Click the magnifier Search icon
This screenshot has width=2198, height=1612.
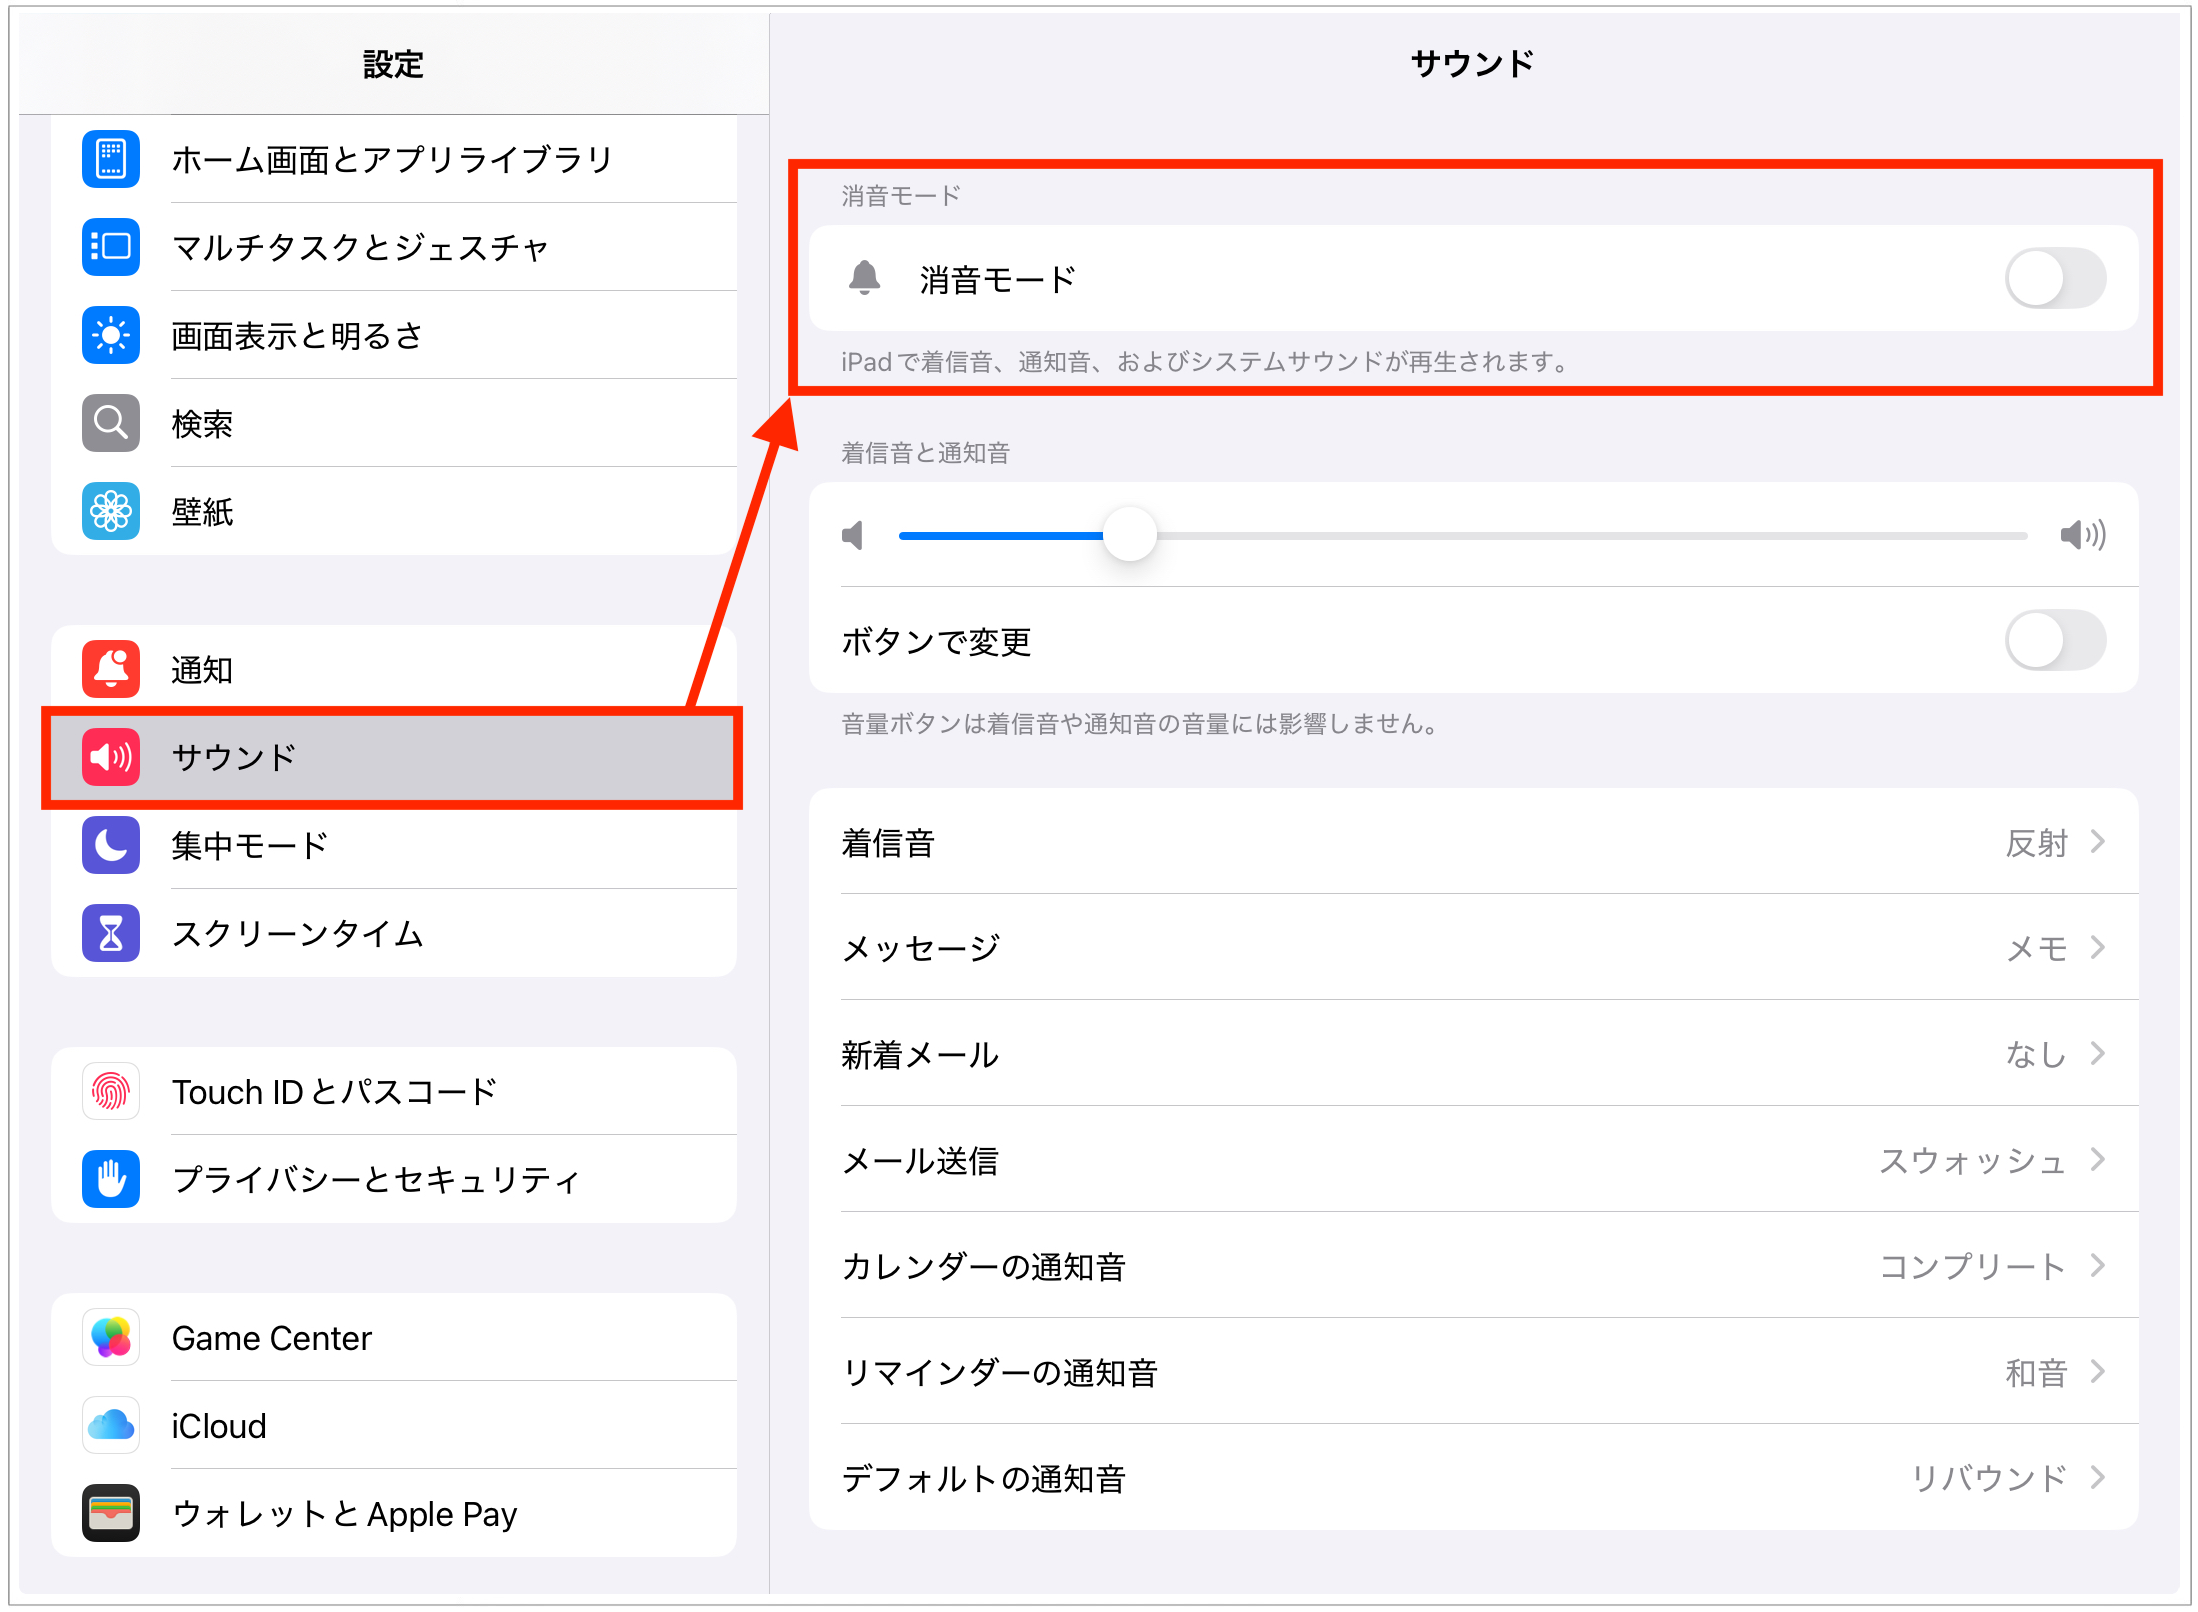pos(111,423)
